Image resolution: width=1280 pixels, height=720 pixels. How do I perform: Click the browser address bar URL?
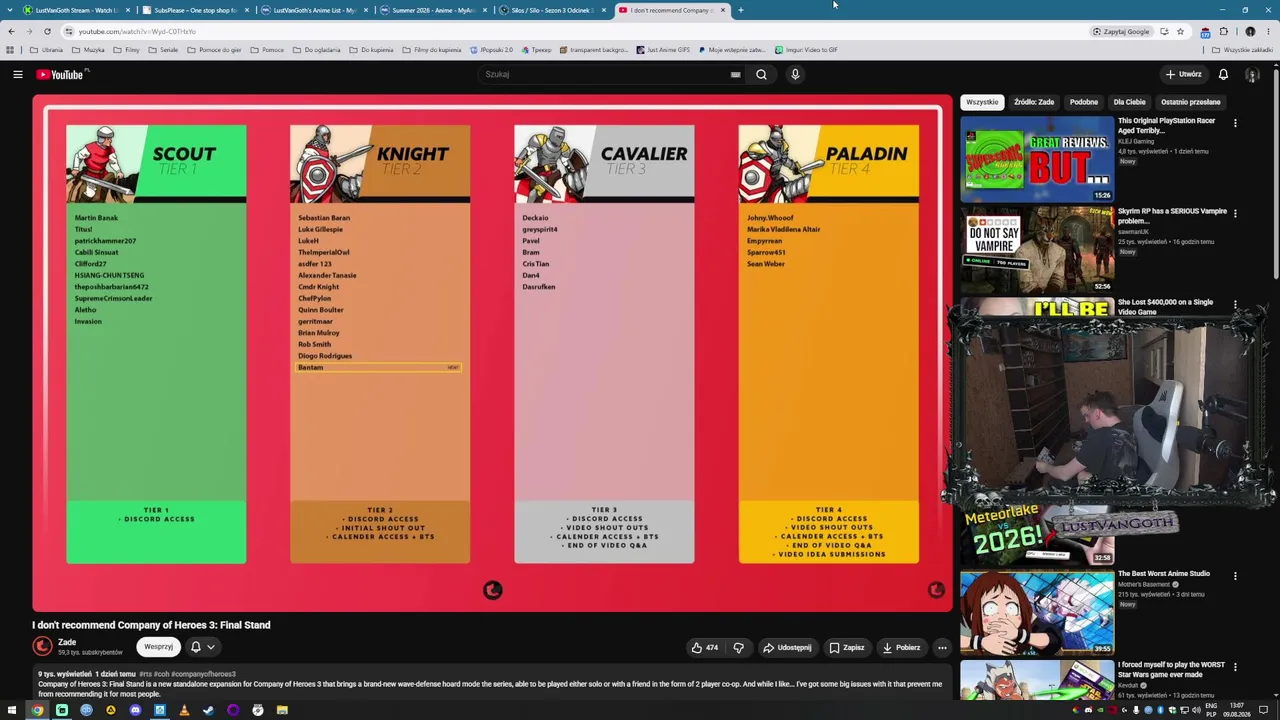coord(137,31)
